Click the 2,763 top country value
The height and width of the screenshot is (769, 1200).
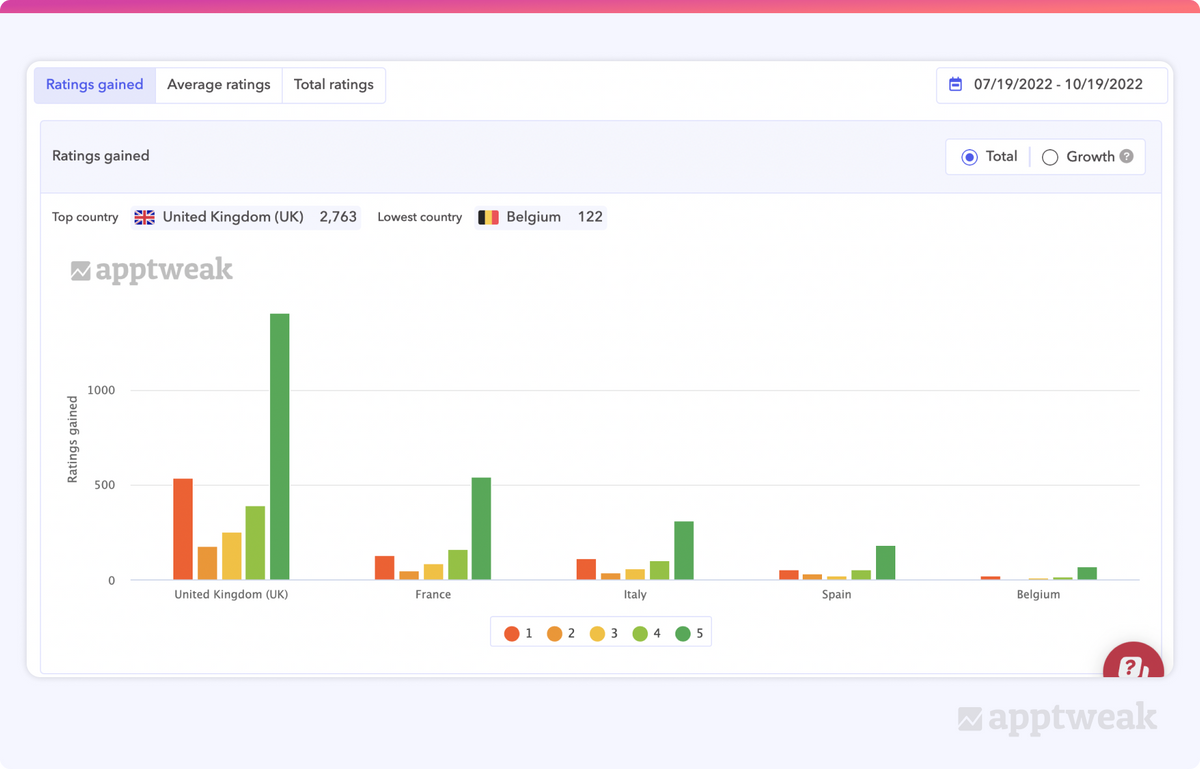(338, 217)
